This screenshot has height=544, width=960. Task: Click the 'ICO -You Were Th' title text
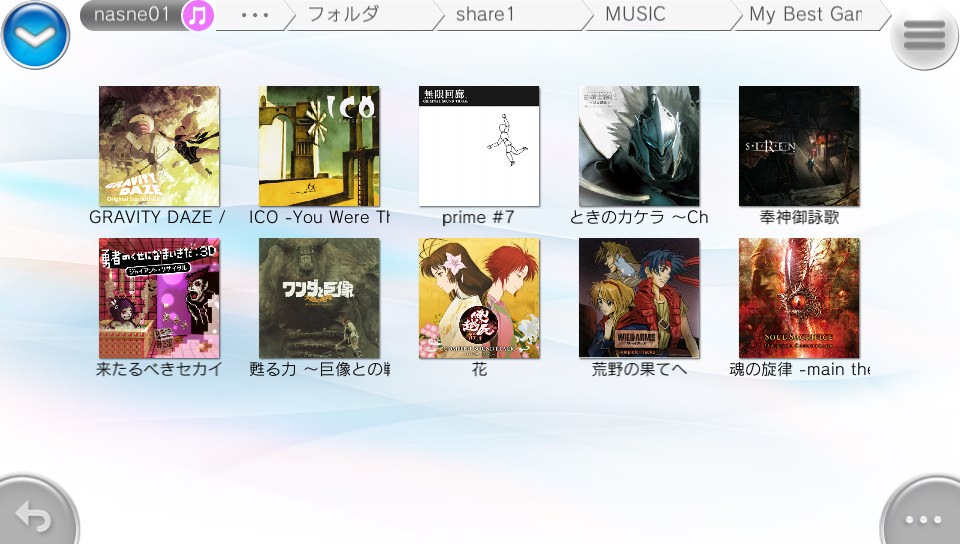point(319,217)
